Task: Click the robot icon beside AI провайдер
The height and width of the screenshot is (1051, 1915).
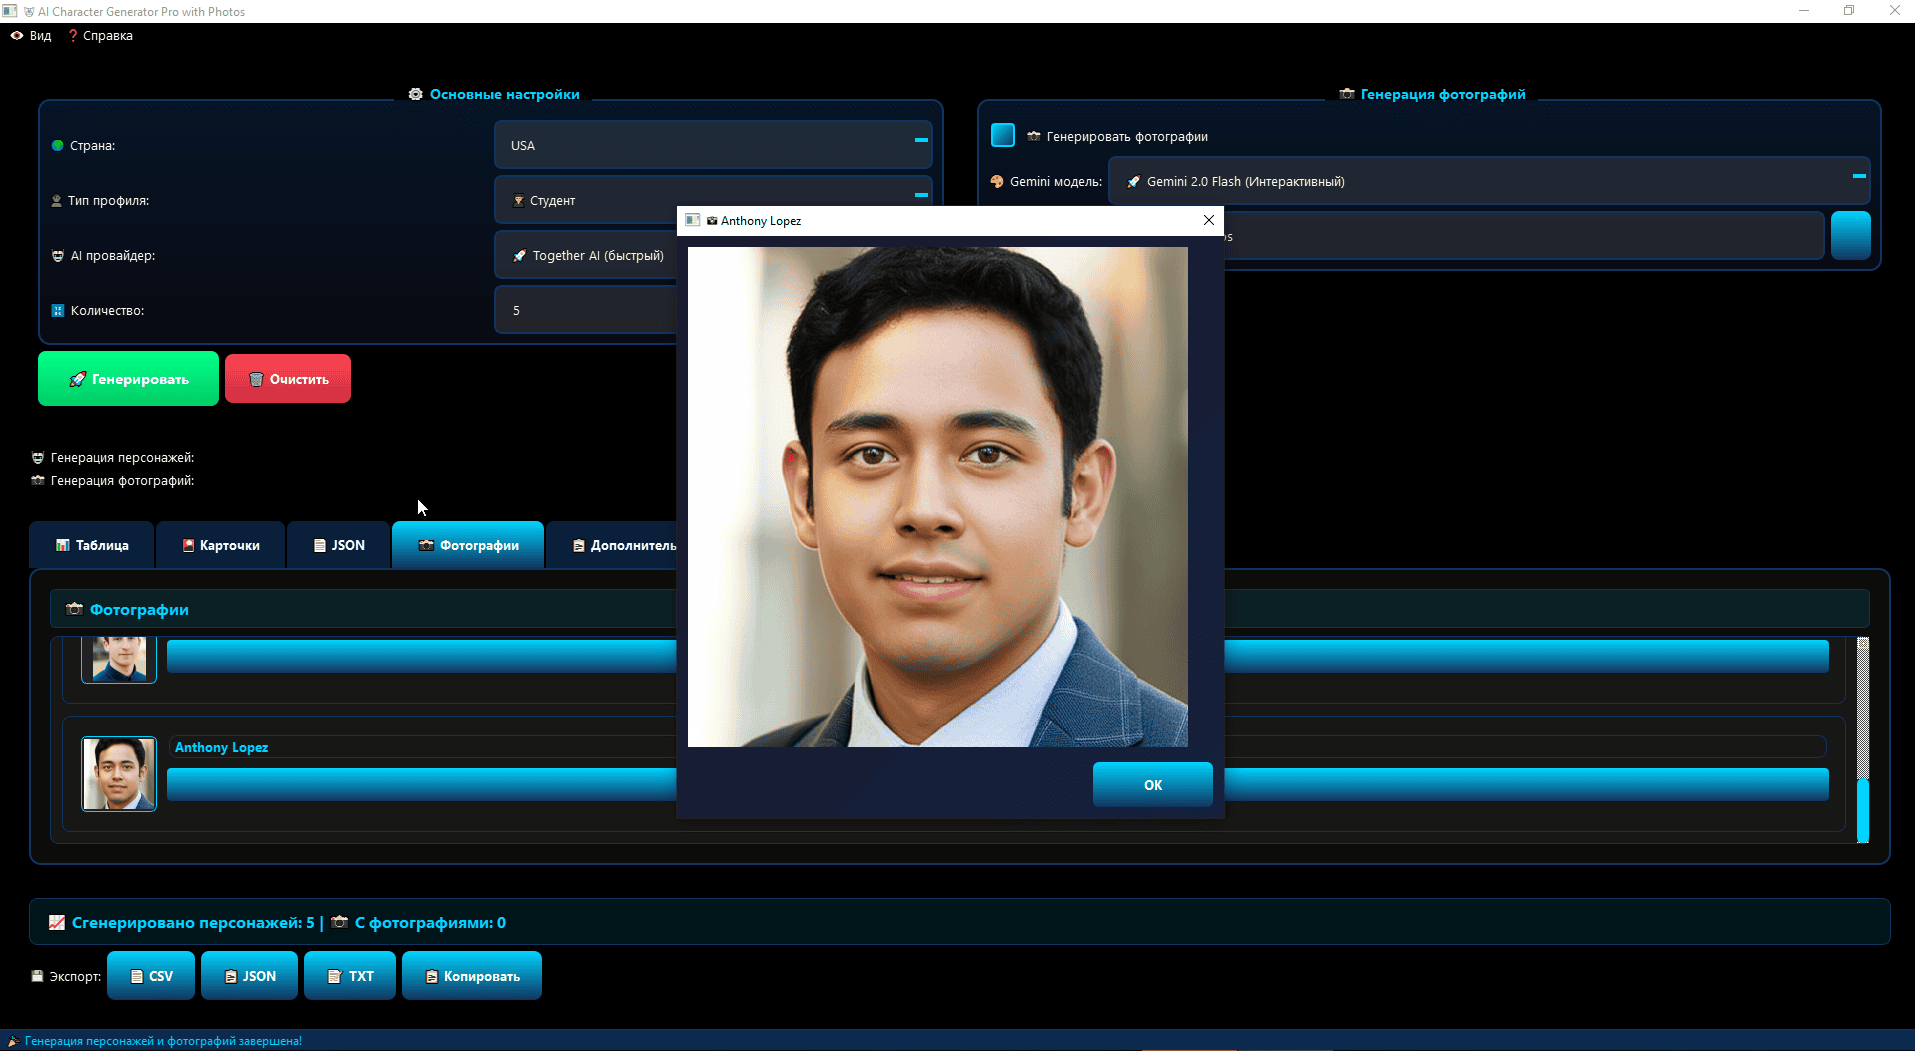Action: [x=58, y=255]
